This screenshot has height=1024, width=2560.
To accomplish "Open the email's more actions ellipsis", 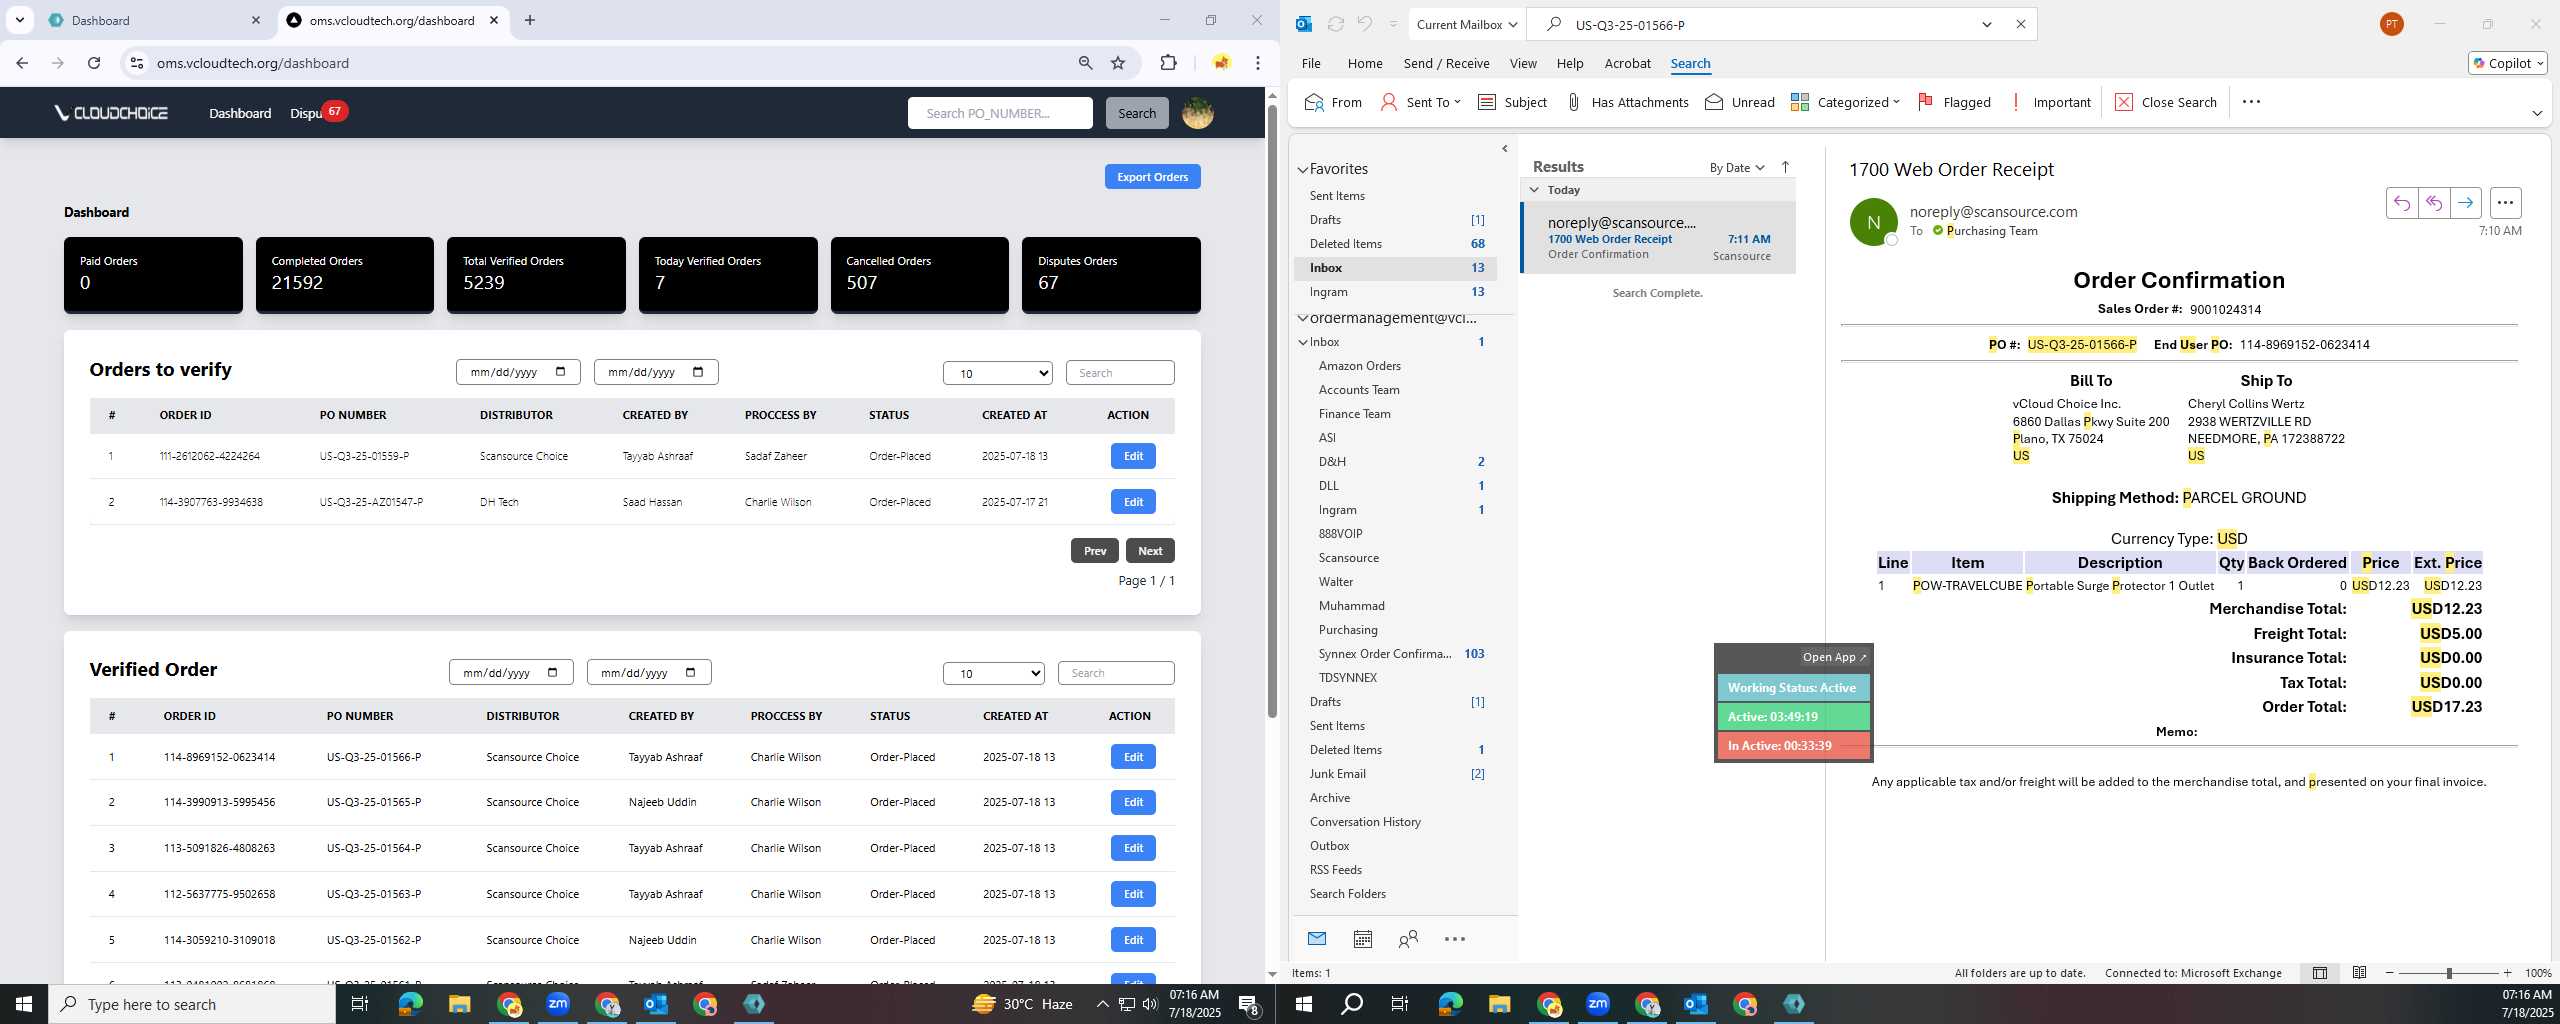I will (x=2505, y=203).
